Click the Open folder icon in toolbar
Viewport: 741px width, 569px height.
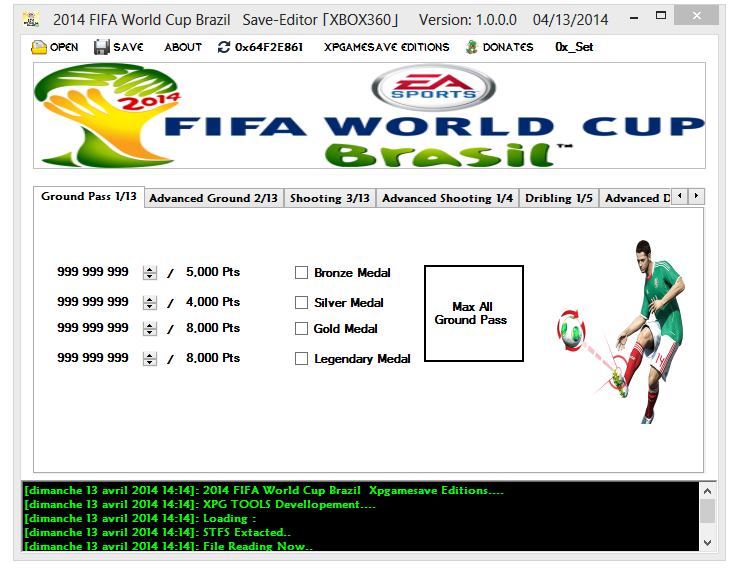point(39,47)
